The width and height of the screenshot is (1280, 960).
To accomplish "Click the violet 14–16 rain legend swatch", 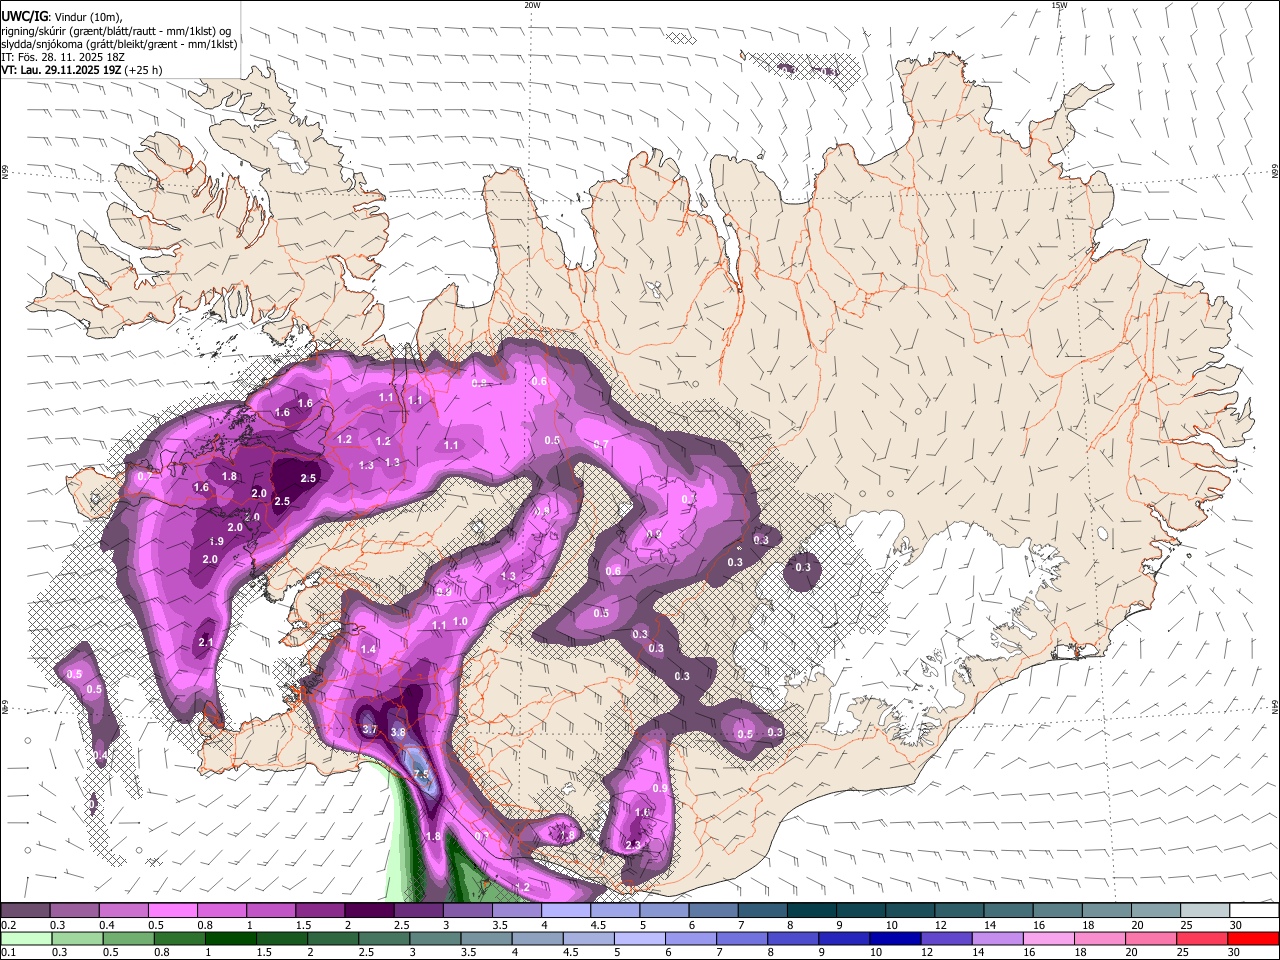I will [x=997, y=939].
